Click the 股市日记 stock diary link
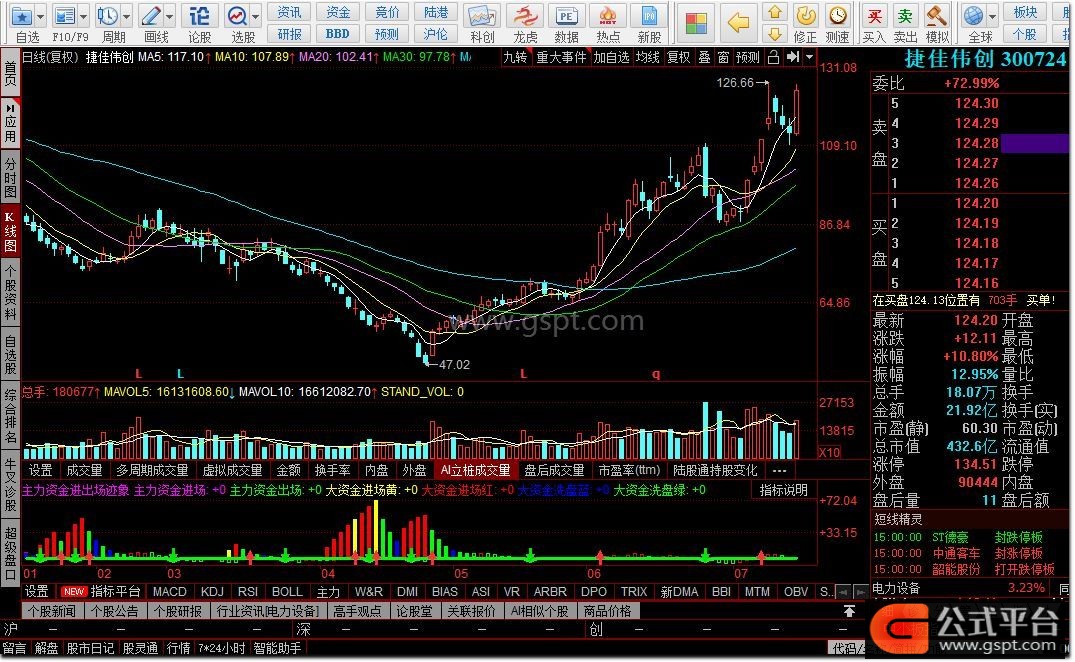The width and height of the screenshot is (1075, 662). [90, 648]
